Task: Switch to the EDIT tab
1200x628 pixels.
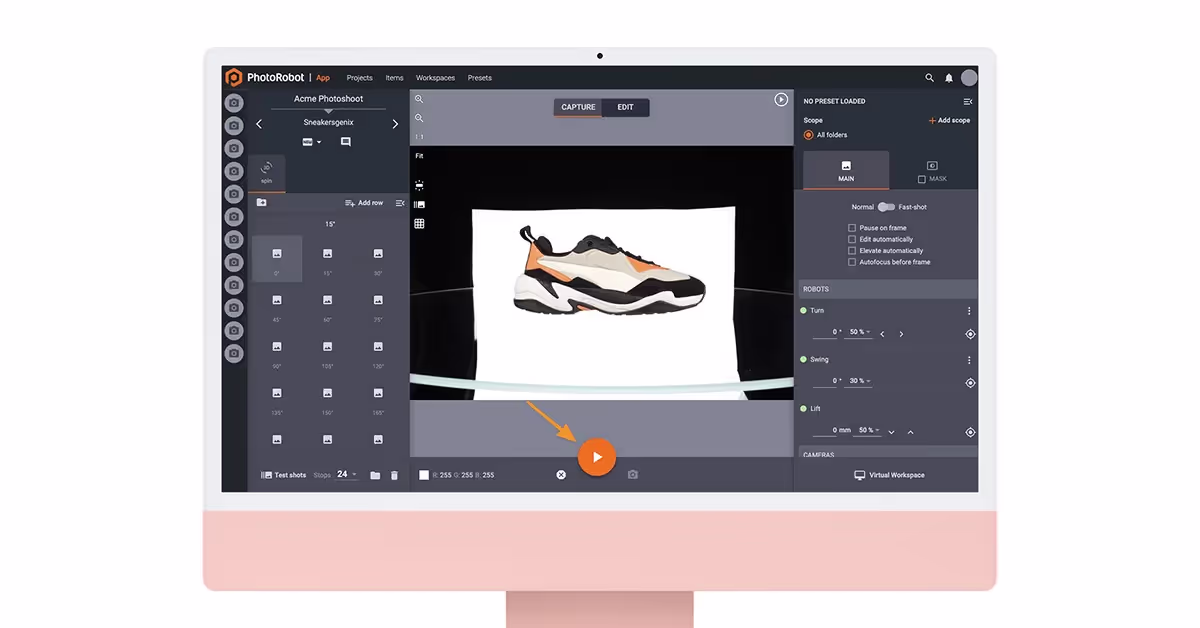Action: pos(625,107)
